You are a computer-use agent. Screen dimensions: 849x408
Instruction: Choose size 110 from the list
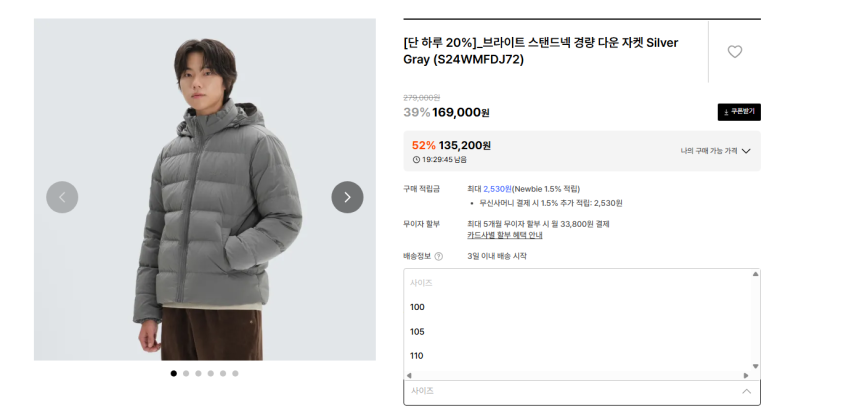tap(418, 355)
